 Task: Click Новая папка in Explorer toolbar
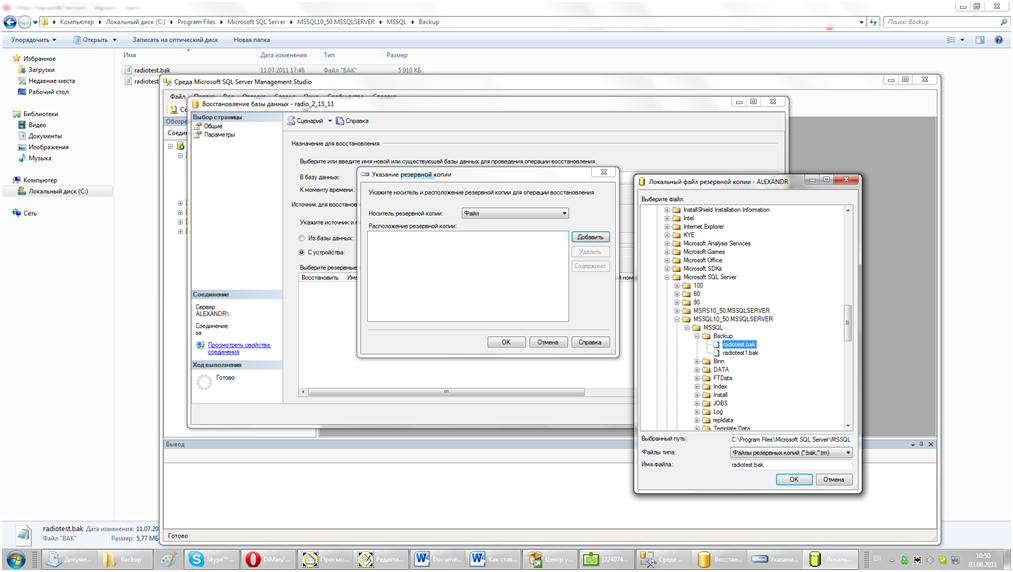(x=251, y=40)
